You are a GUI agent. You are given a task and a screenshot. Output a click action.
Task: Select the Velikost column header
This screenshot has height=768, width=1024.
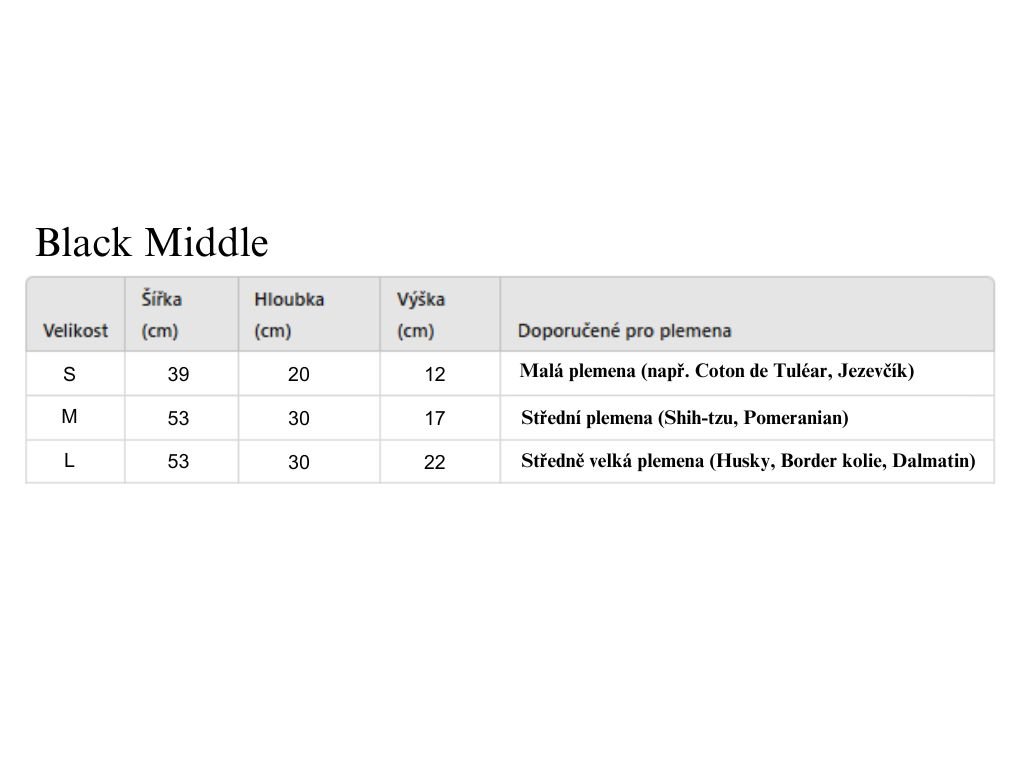75,330
